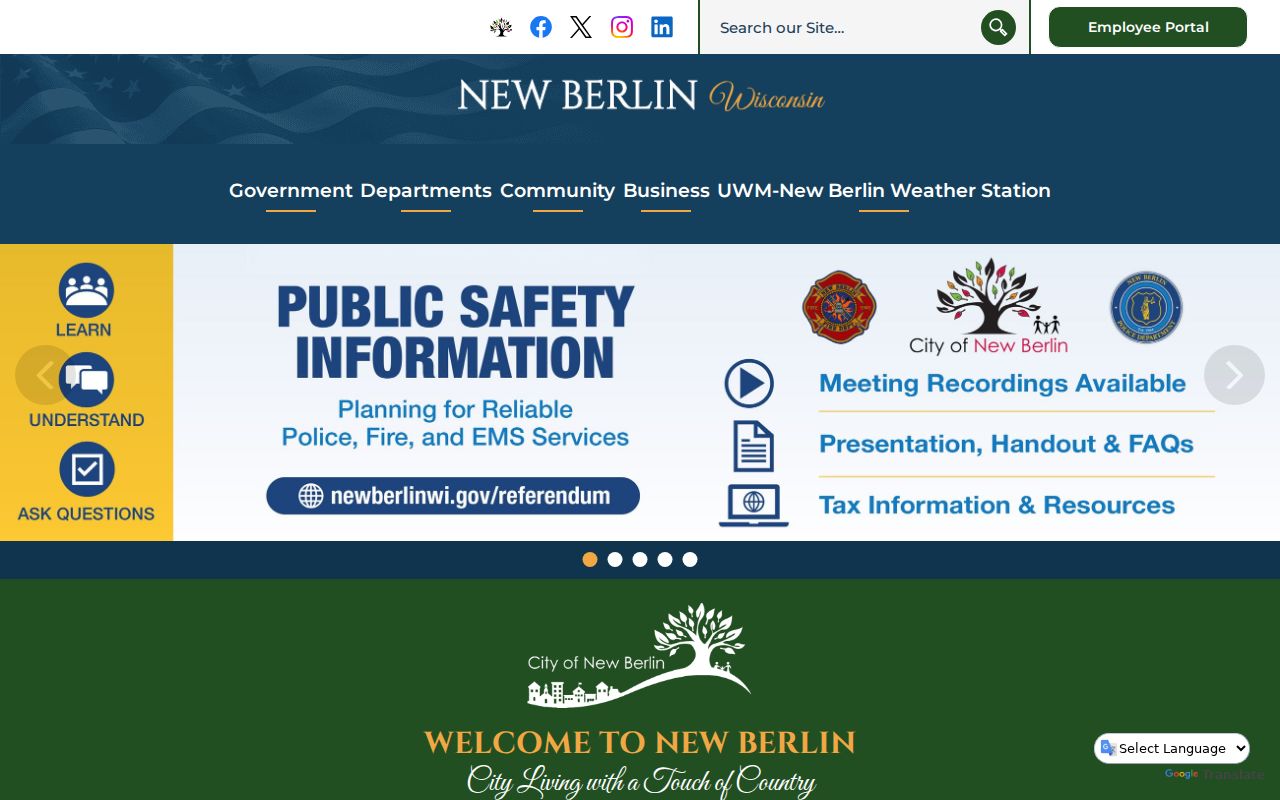Open the Departments menu
The height and width of the screenshot is (800, 1280).
pyautogui.click(x=426, y=190)
